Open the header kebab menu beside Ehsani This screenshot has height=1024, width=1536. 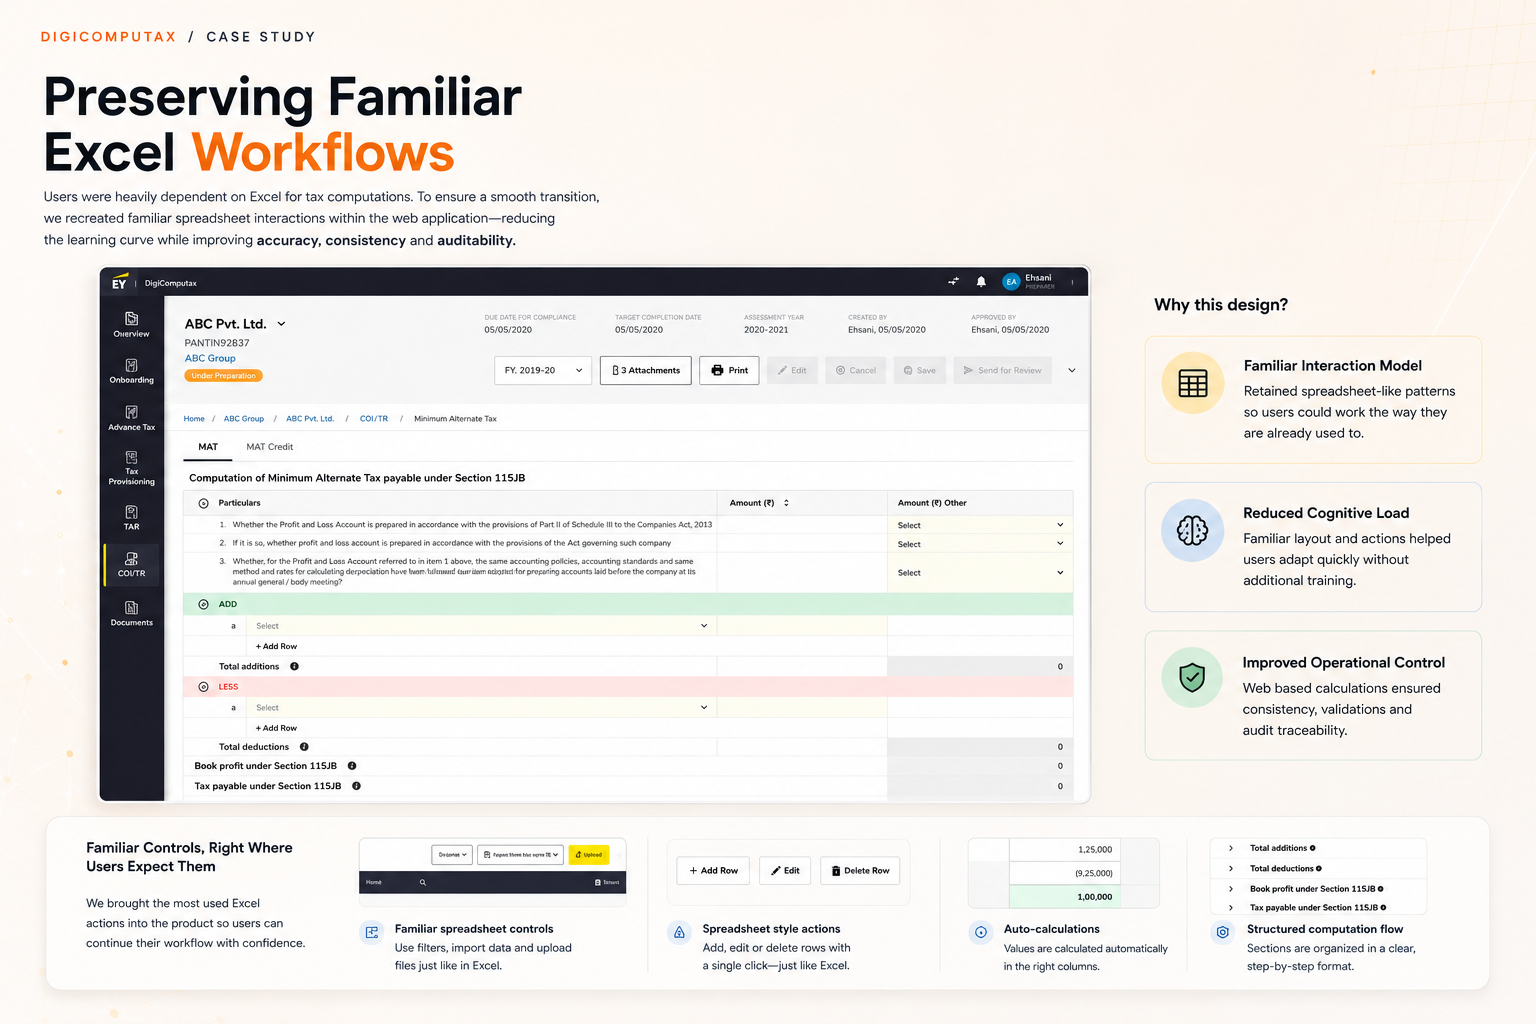pyautogui.click(x=1072, y=282)
